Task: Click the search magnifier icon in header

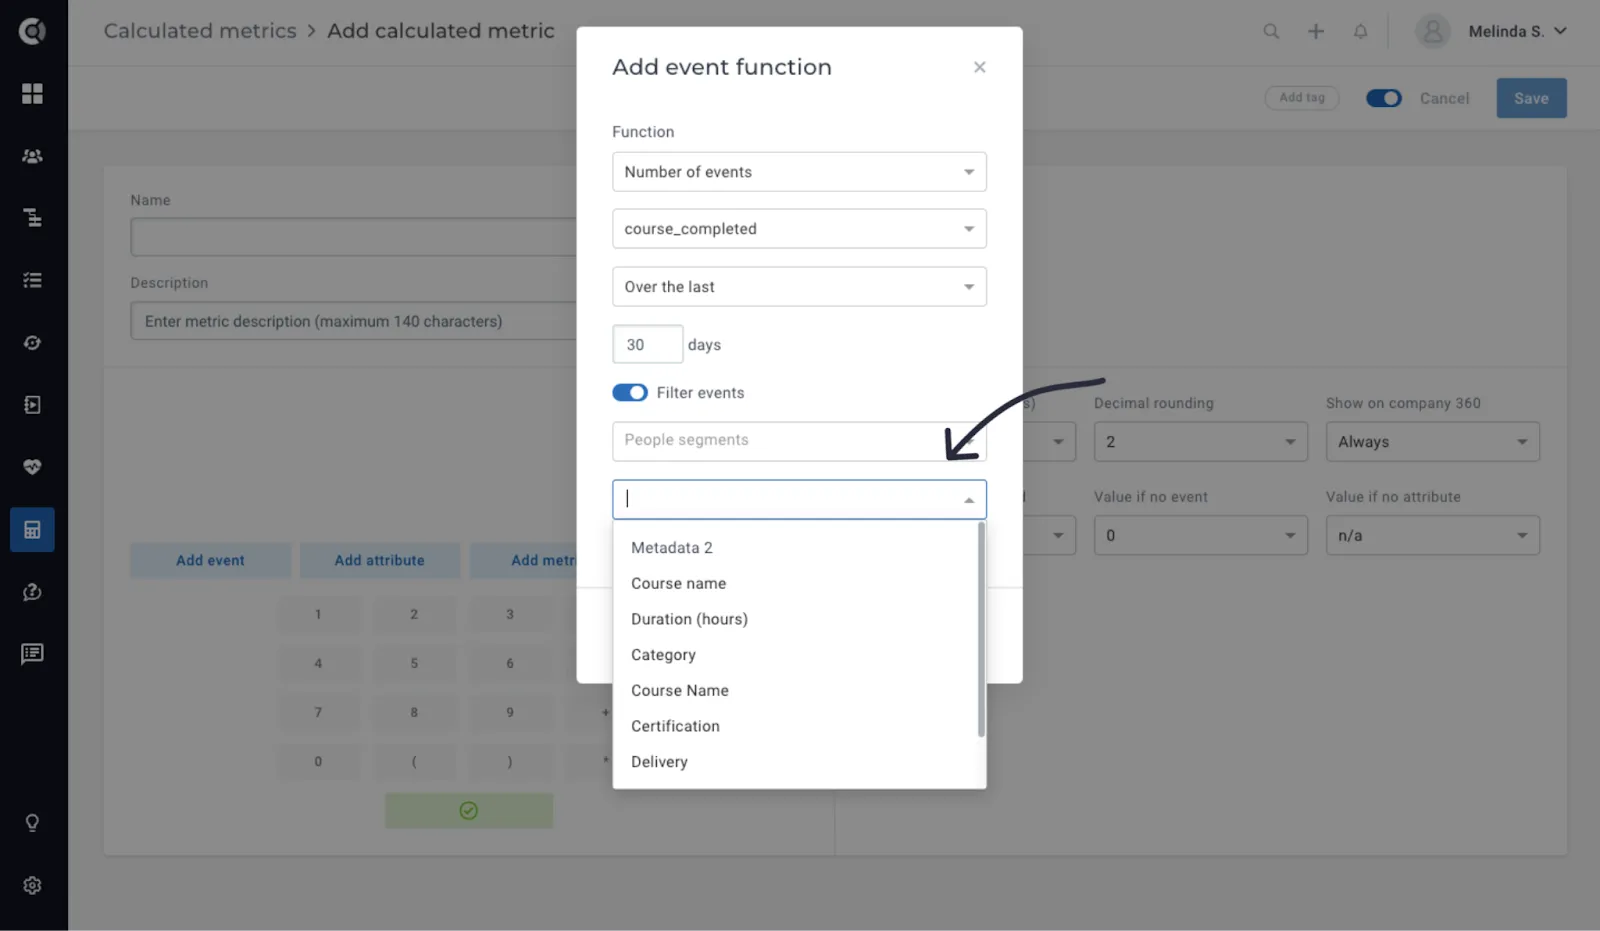Action: 1271,31
